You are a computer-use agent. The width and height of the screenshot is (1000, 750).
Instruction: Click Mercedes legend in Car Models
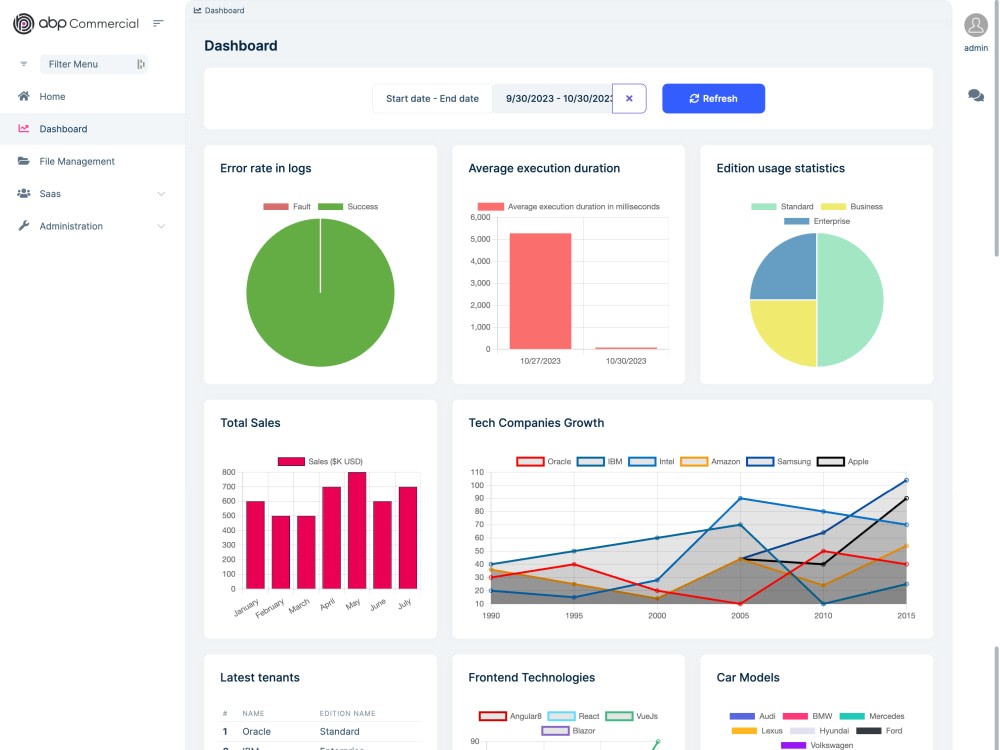coord(872,716)
